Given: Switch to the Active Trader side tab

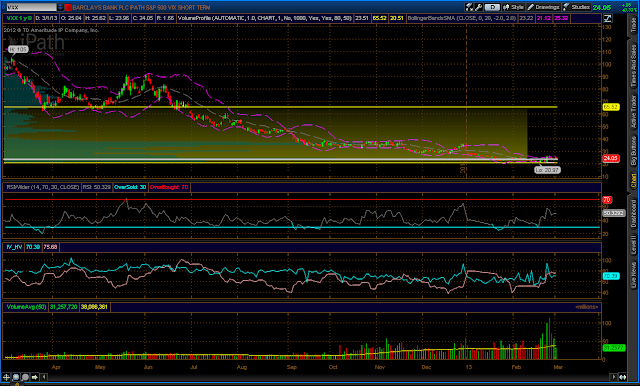Looking at the screenshot, I should pyautogui.click(x=633, y=111).
